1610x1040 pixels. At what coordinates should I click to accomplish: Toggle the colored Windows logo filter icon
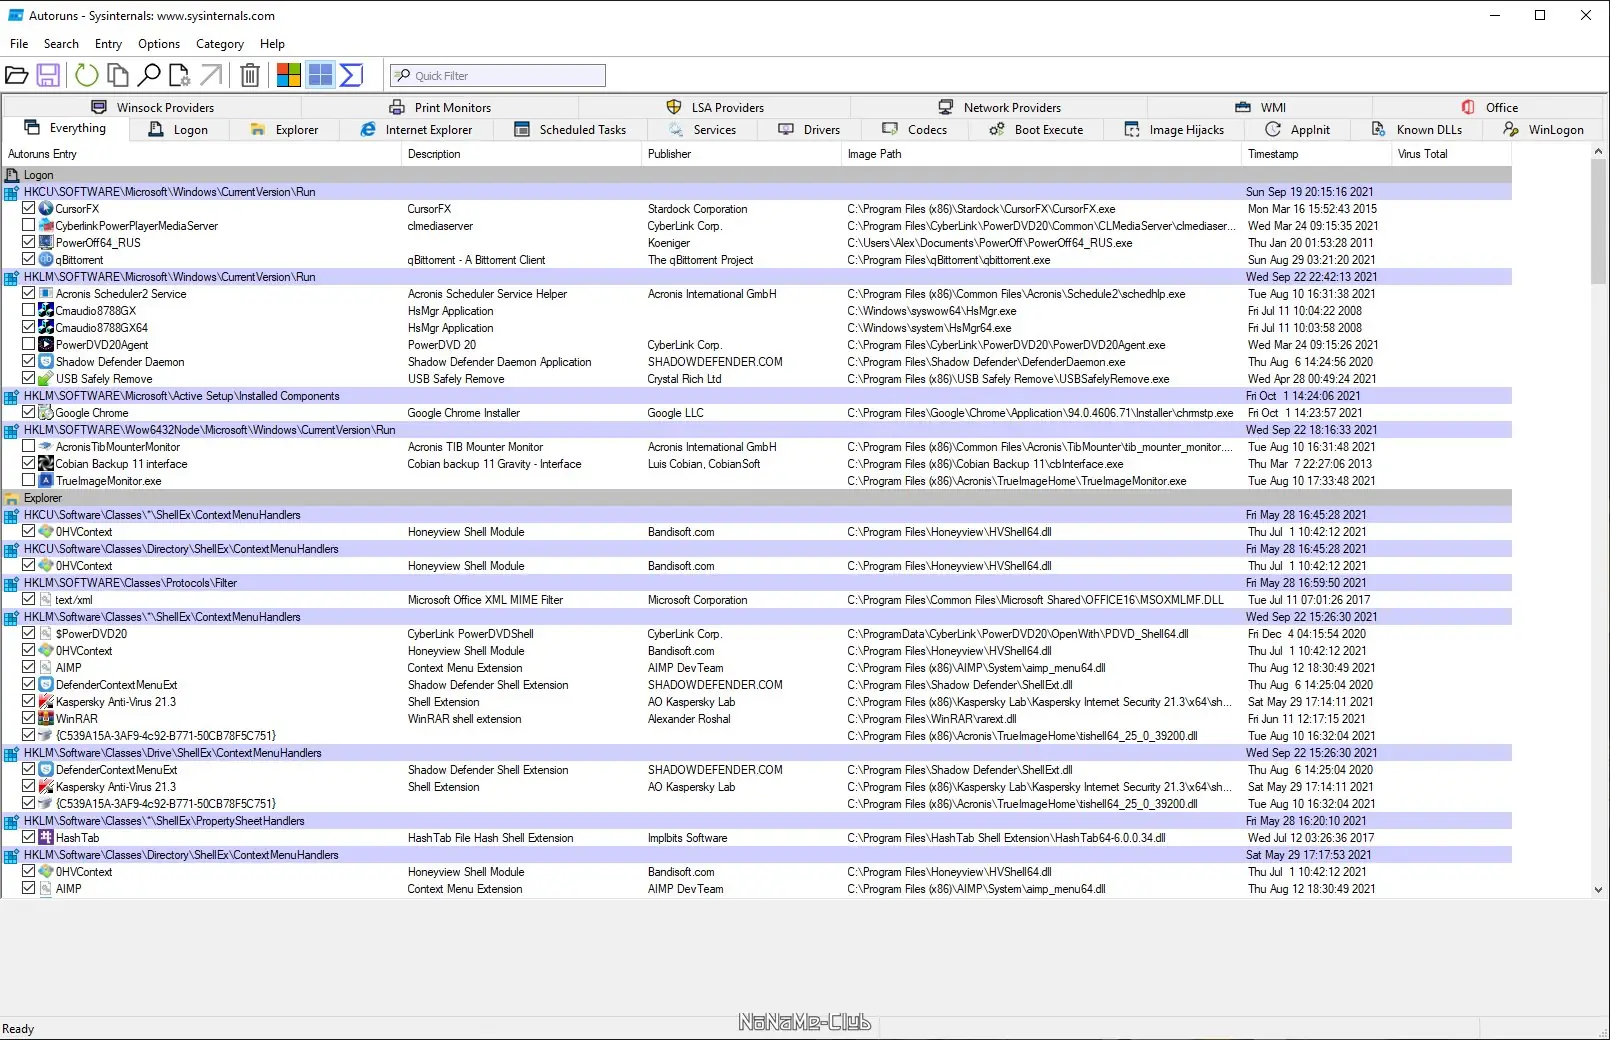(x=289, y=75)
